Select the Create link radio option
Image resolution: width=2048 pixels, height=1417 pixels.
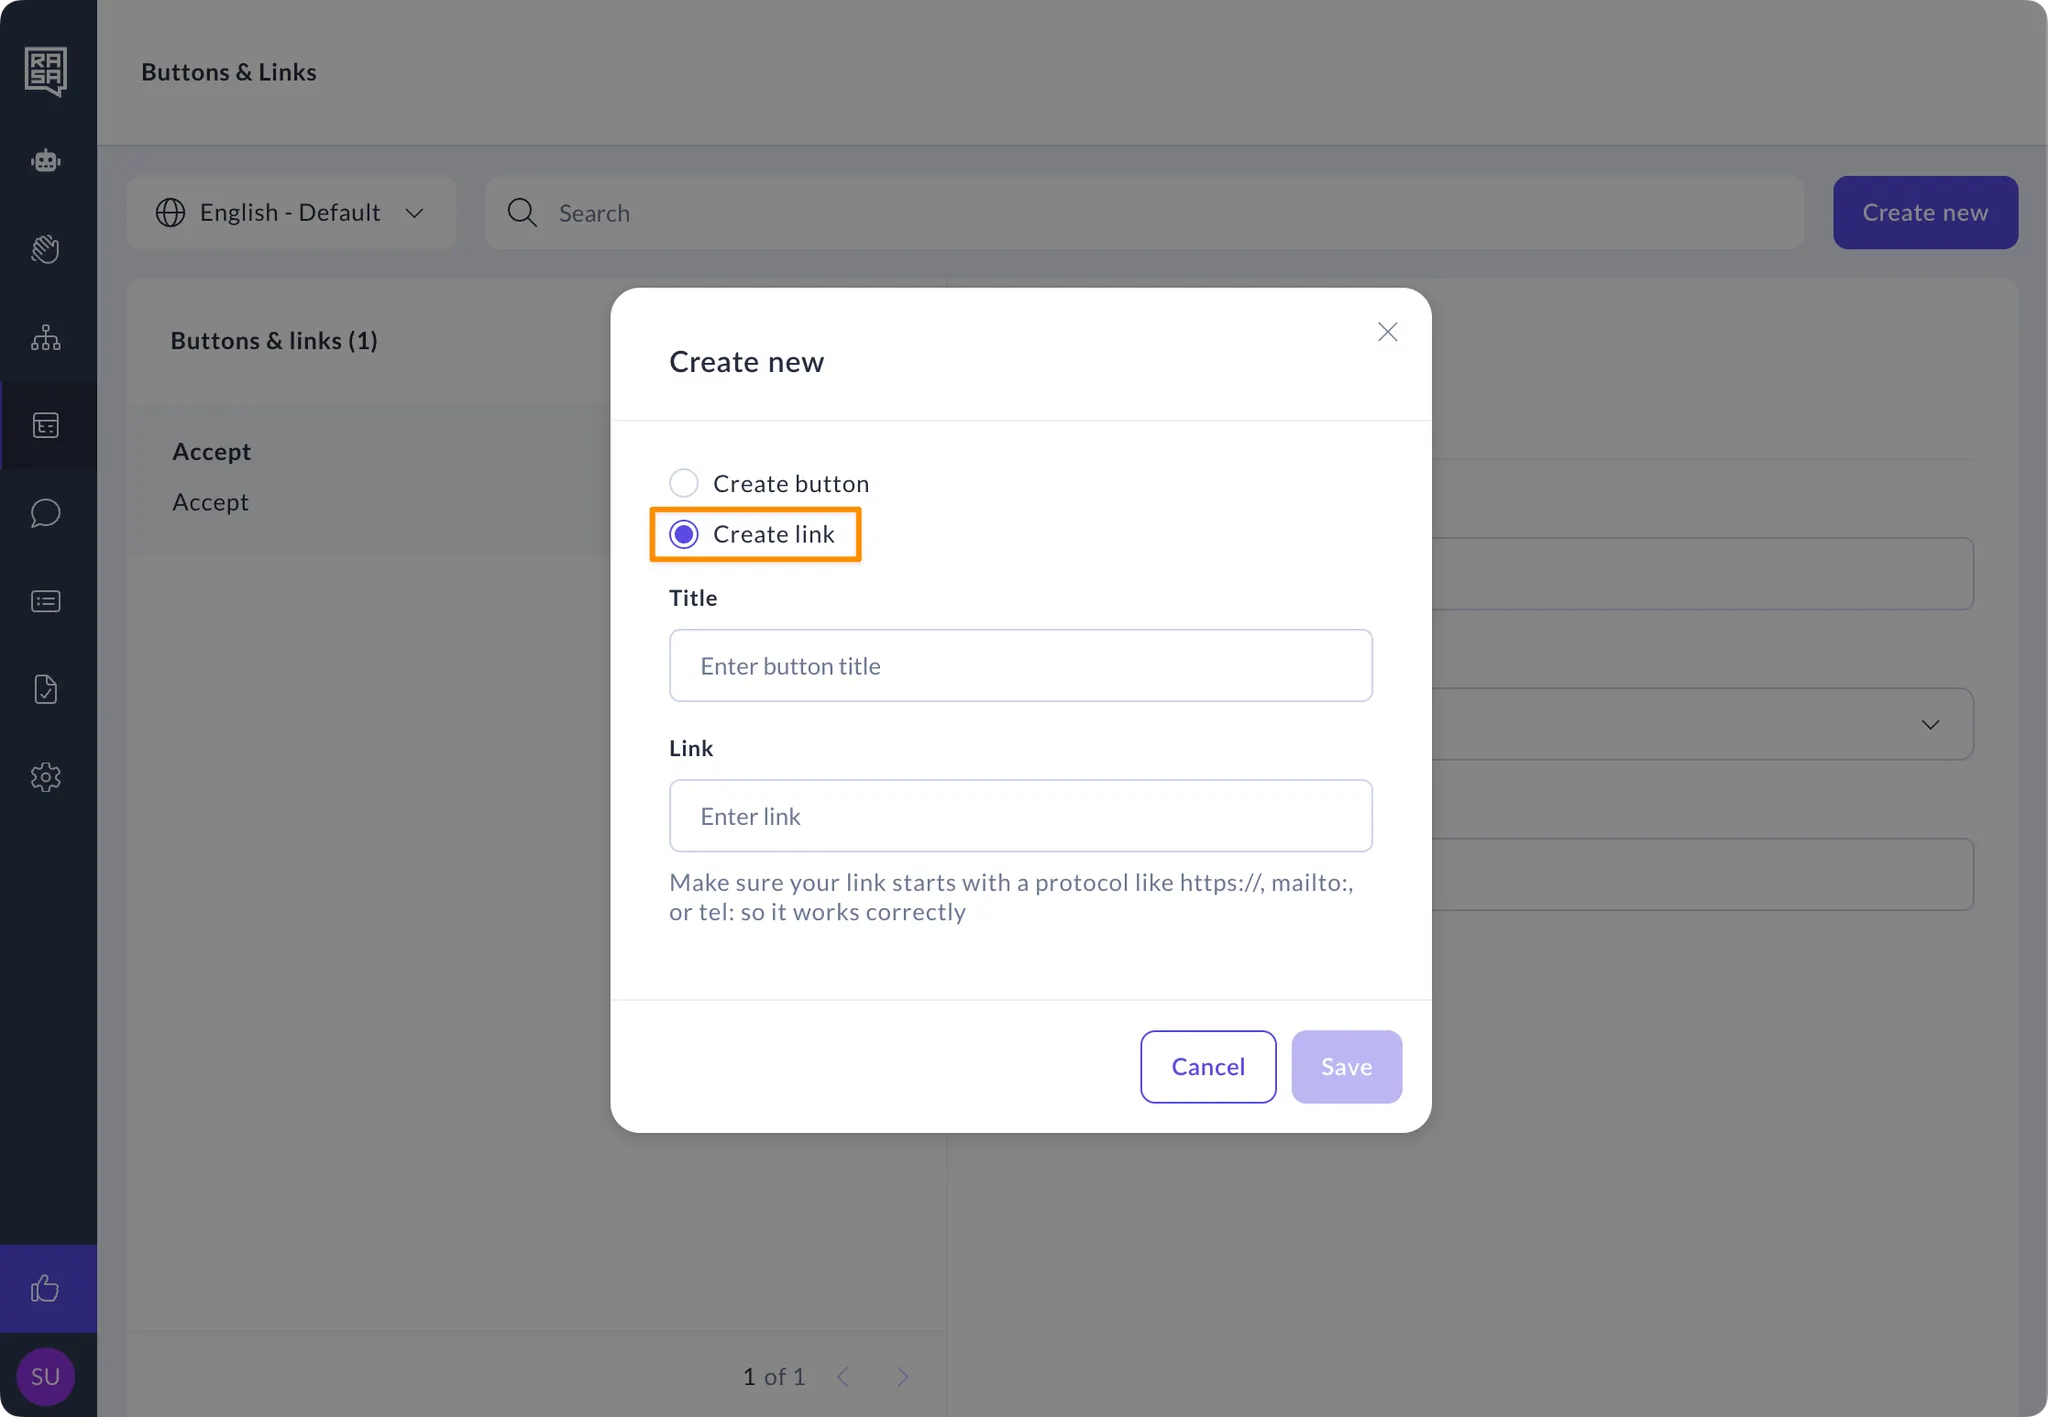coord(684,534)
